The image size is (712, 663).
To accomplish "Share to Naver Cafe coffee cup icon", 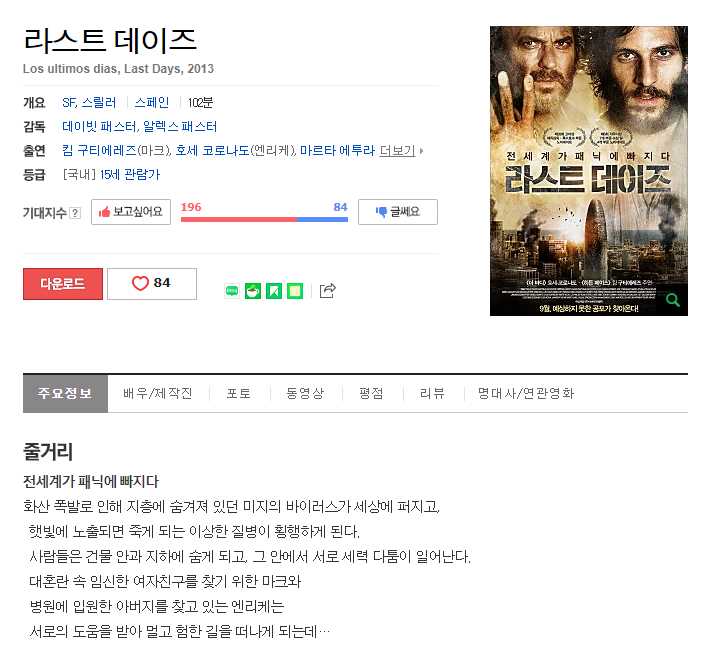I will (253, 291).
